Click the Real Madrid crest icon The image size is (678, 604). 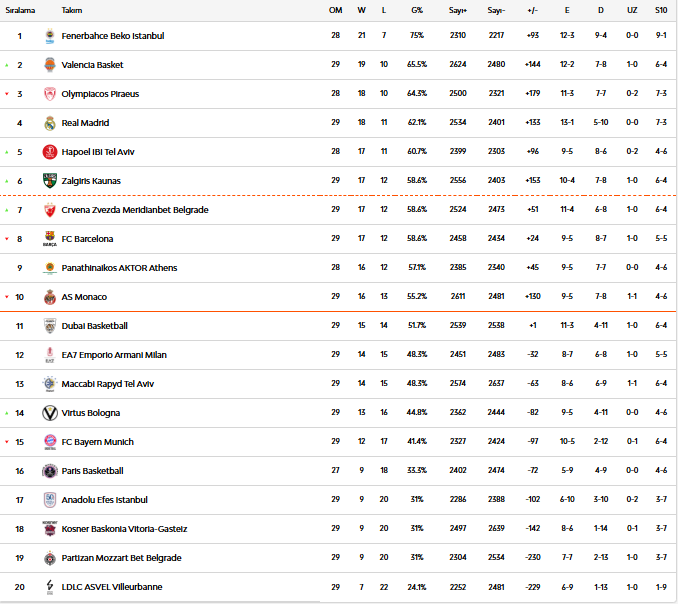[50, 123]
